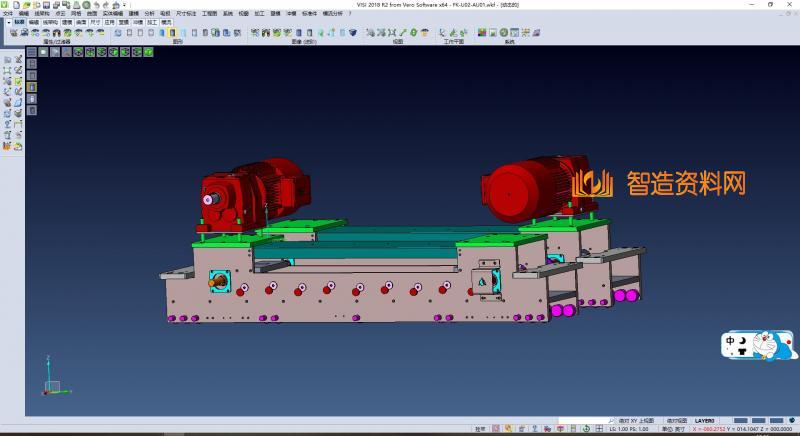800x436 pixels.
Task: Click the 绝对 XY 上视图 status button
Action: 636,421
